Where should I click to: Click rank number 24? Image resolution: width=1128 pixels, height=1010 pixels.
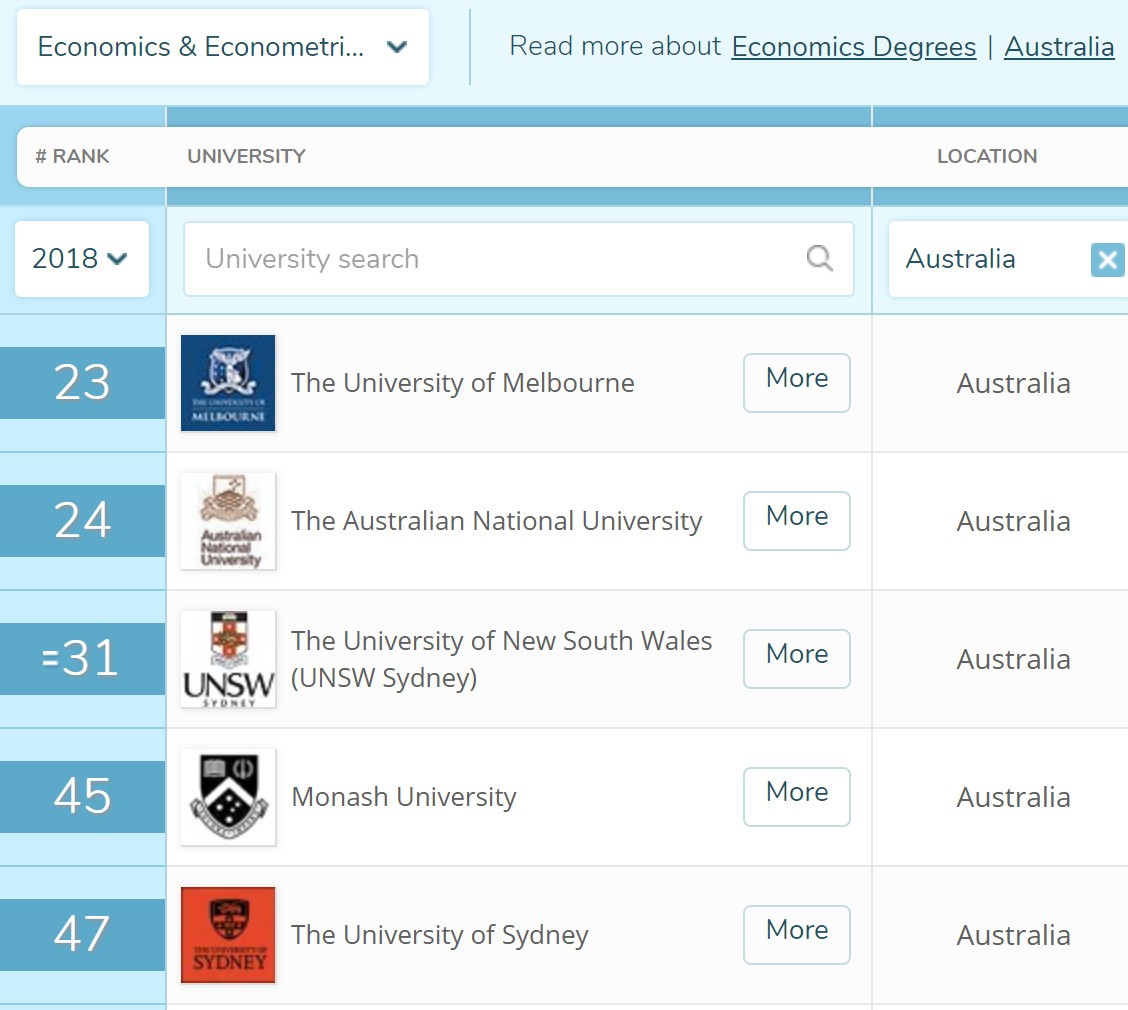point(82,520)
